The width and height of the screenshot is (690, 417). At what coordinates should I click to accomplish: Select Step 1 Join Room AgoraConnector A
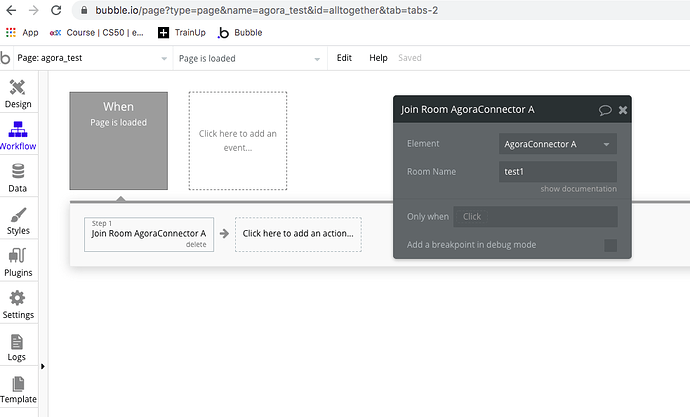[x=149, y=234]
